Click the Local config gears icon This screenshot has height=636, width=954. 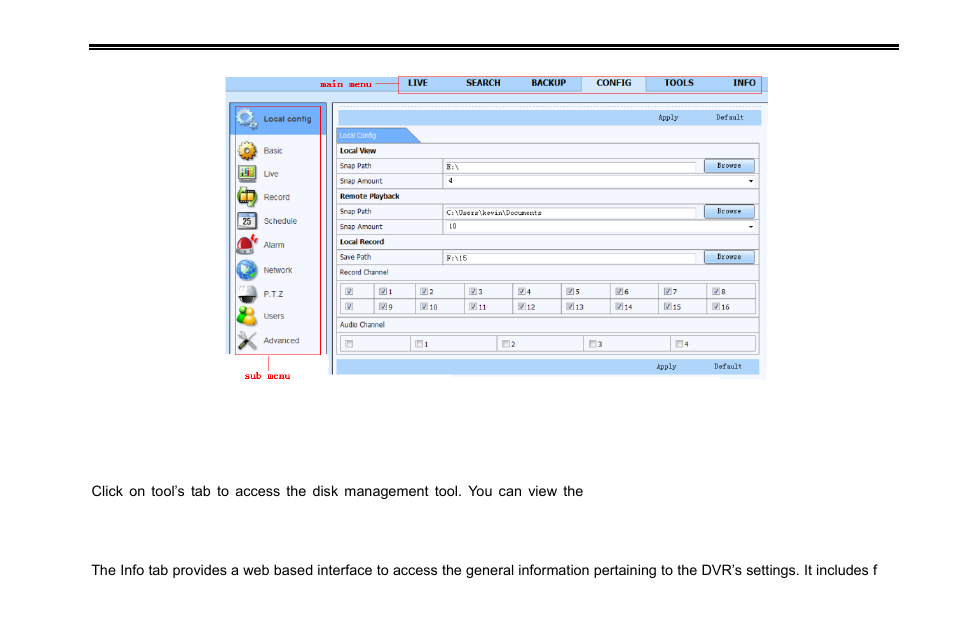(x=247, y=119)
